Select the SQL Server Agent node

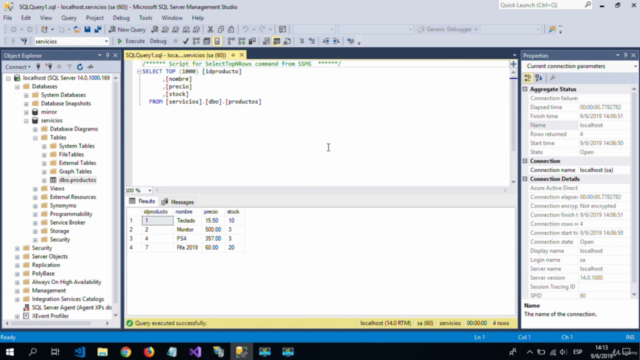(72, 308)
